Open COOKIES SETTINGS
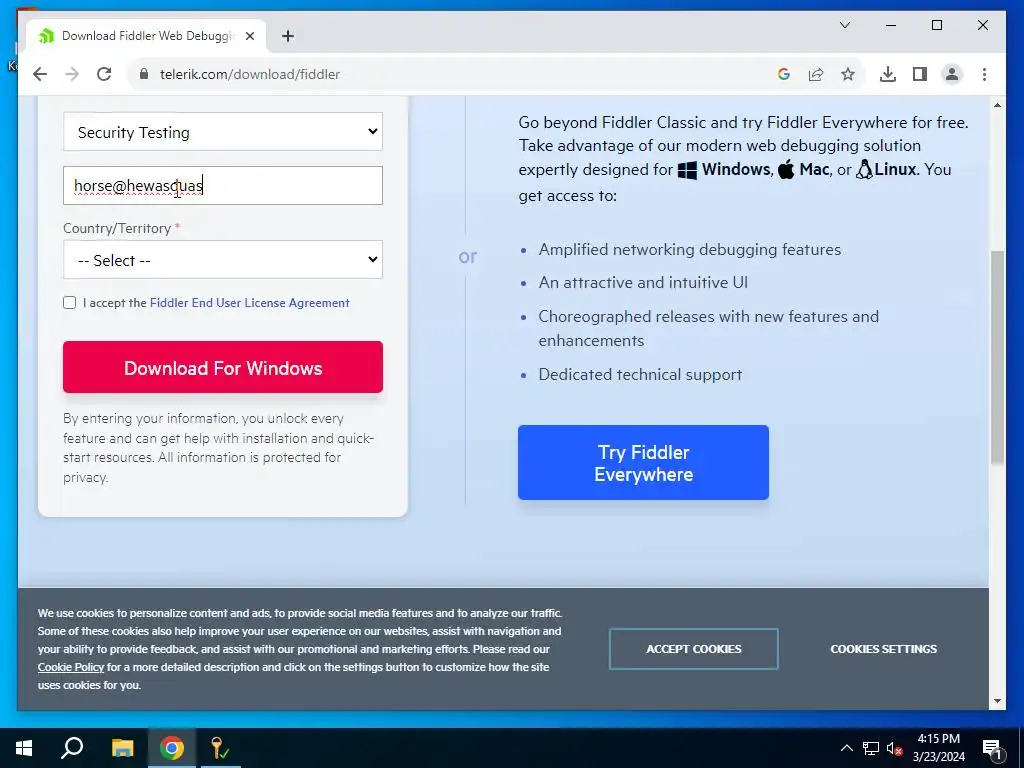This screenshot has height=768, width=1024. coord(883,649)
